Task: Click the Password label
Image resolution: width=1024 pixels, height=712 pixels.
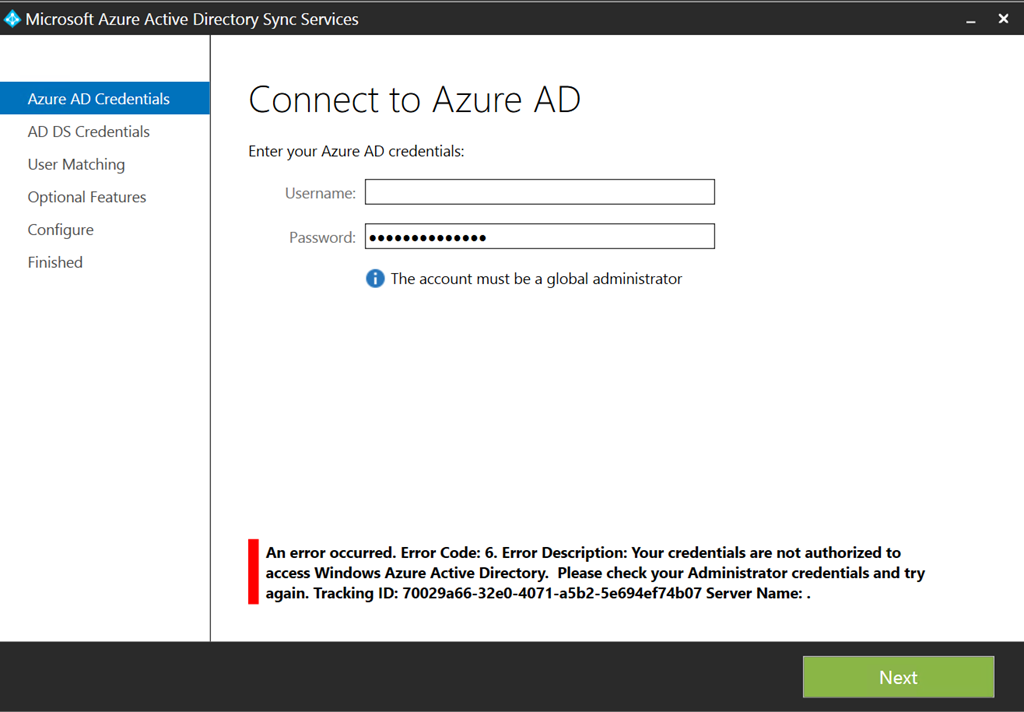Action: click(322, 238)
